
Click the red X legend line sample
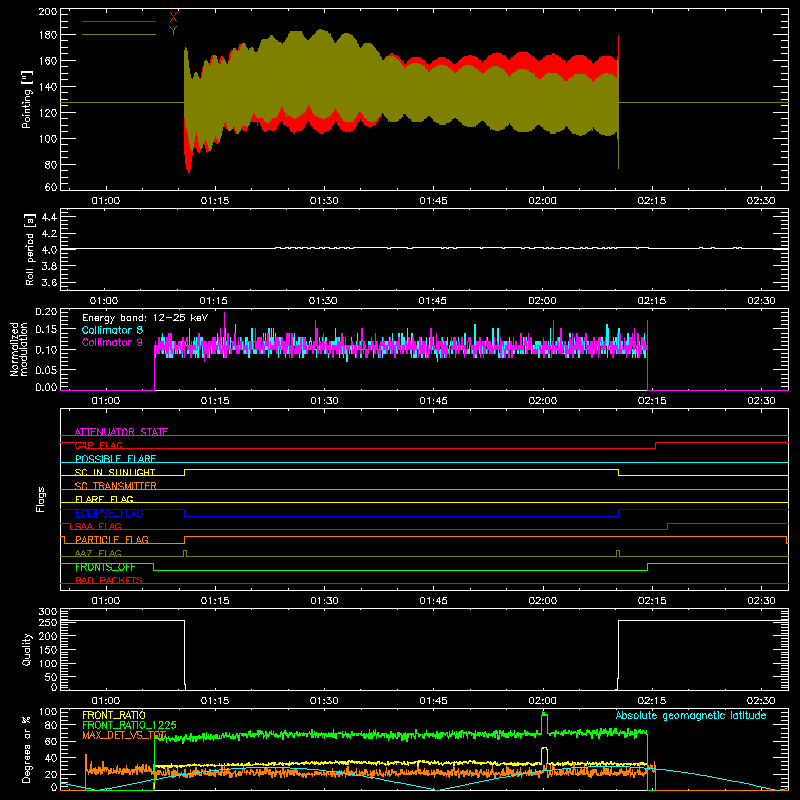119,21
